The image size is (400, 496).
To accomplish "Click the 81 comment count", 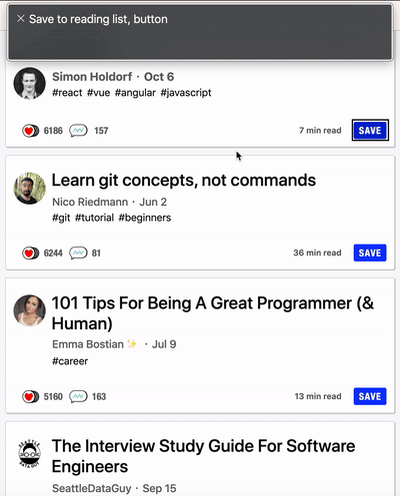I will [96, 253].
